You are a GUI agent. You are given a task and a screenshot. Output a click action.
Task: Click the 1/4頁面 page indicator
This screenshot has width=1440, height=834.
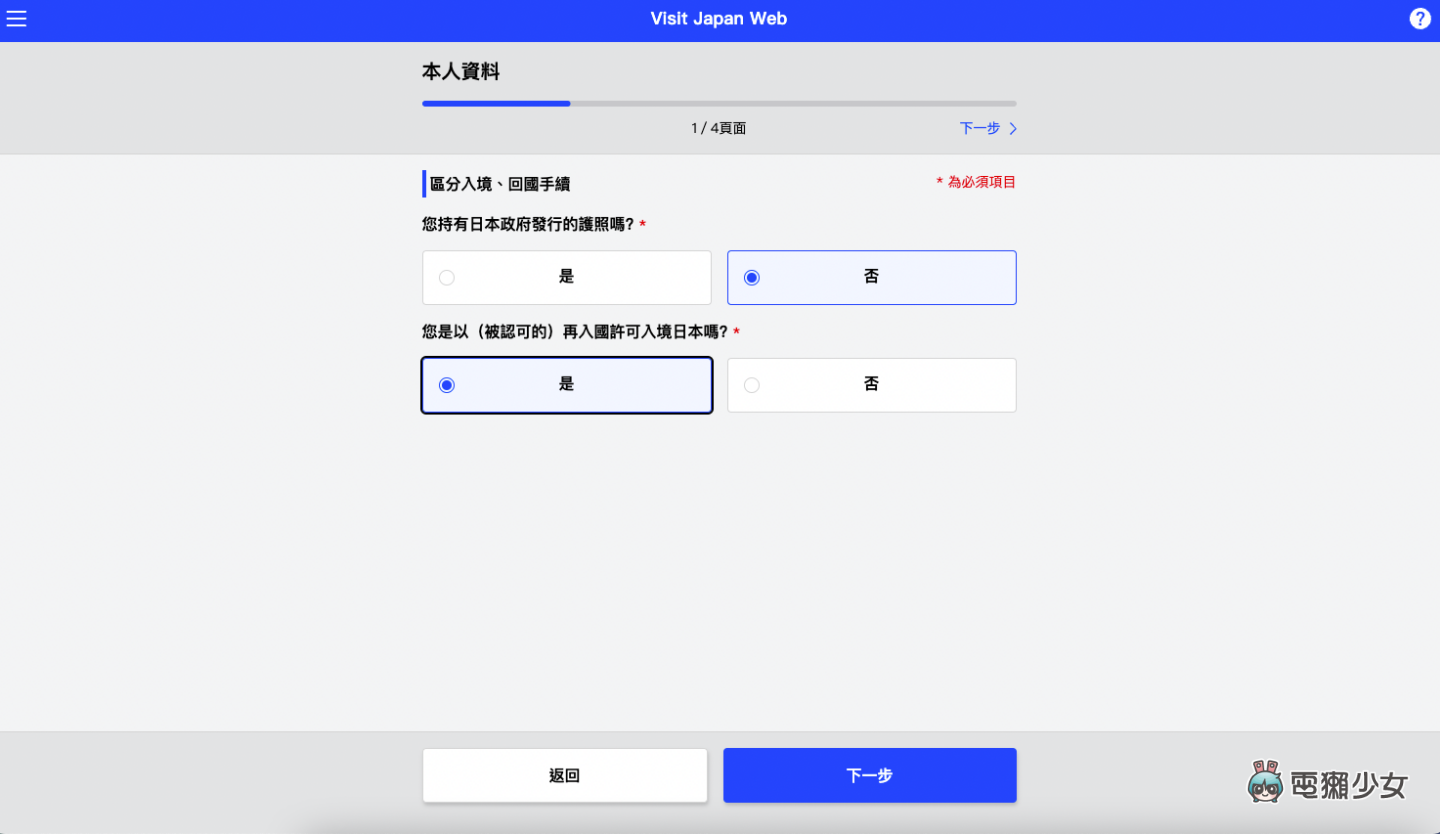(718, 128)
